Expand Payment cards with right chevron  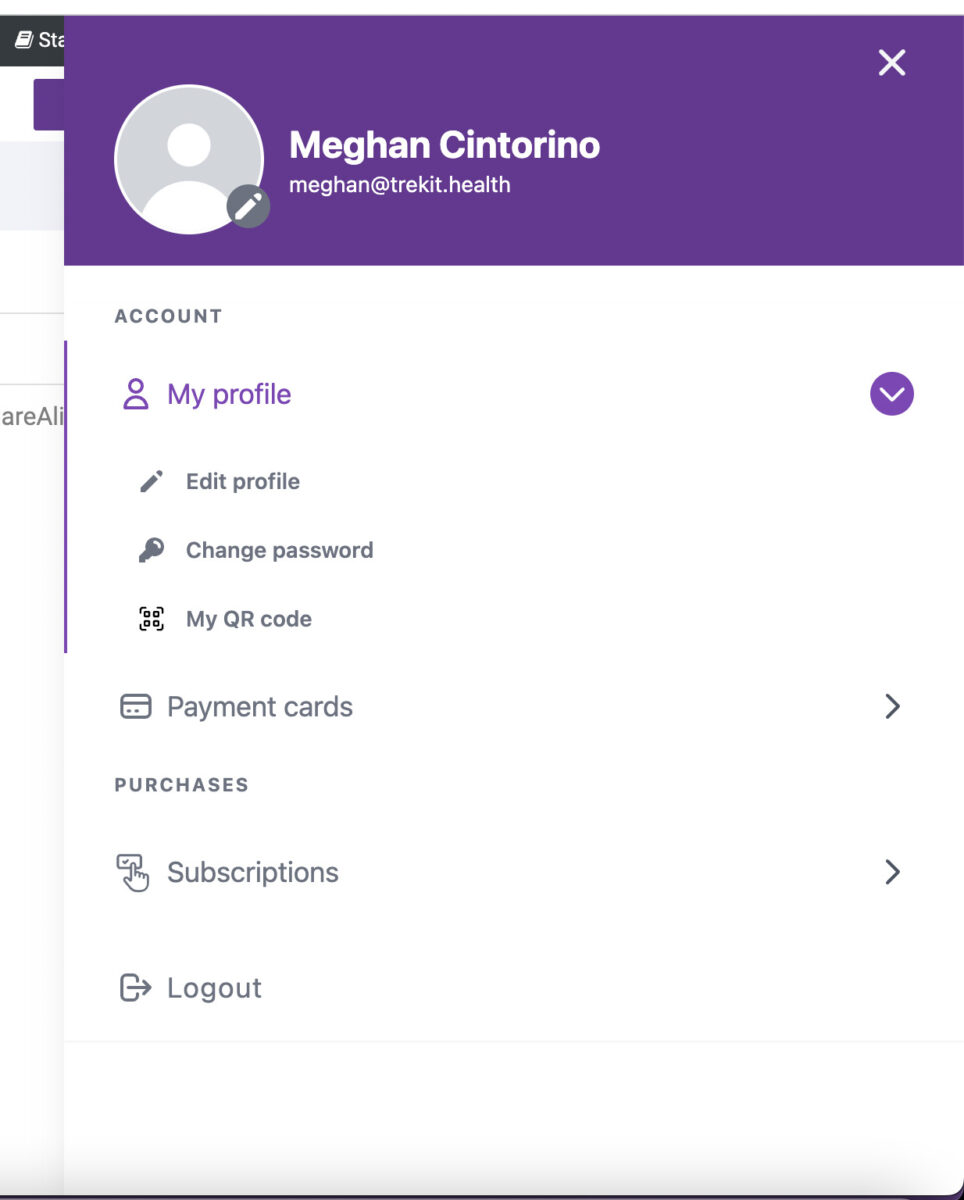893,707
